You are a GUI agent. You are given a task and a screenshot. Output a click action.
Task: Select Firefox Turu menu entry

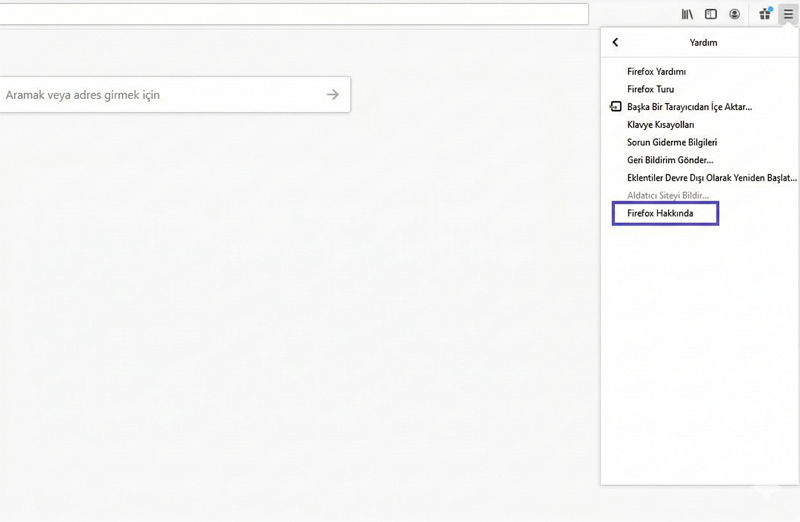point(650,89)
